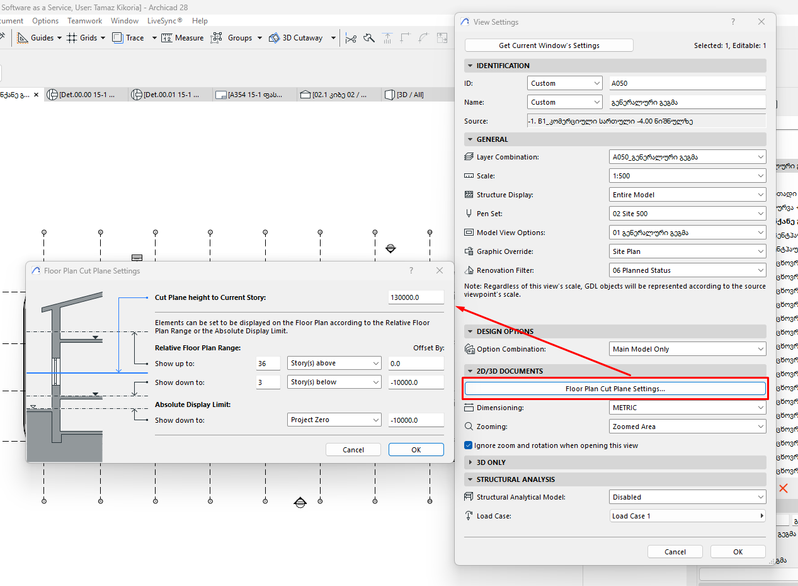Collapse the IDENTIFICATION section
Viewport: 798px width, 586px height.
tap(470, 66)
